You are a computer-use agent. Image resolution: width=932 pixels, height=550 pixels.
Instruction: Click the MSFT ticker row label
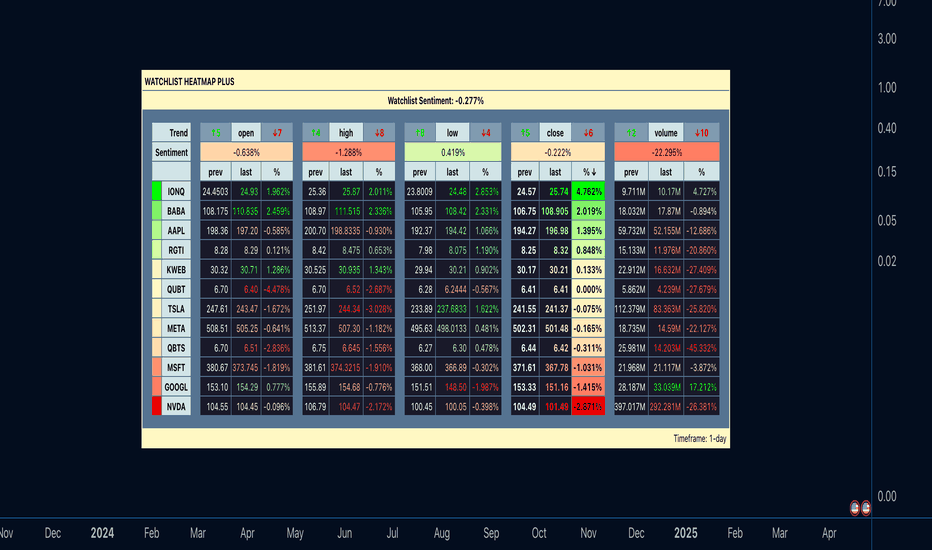click(x=177, y=367)
